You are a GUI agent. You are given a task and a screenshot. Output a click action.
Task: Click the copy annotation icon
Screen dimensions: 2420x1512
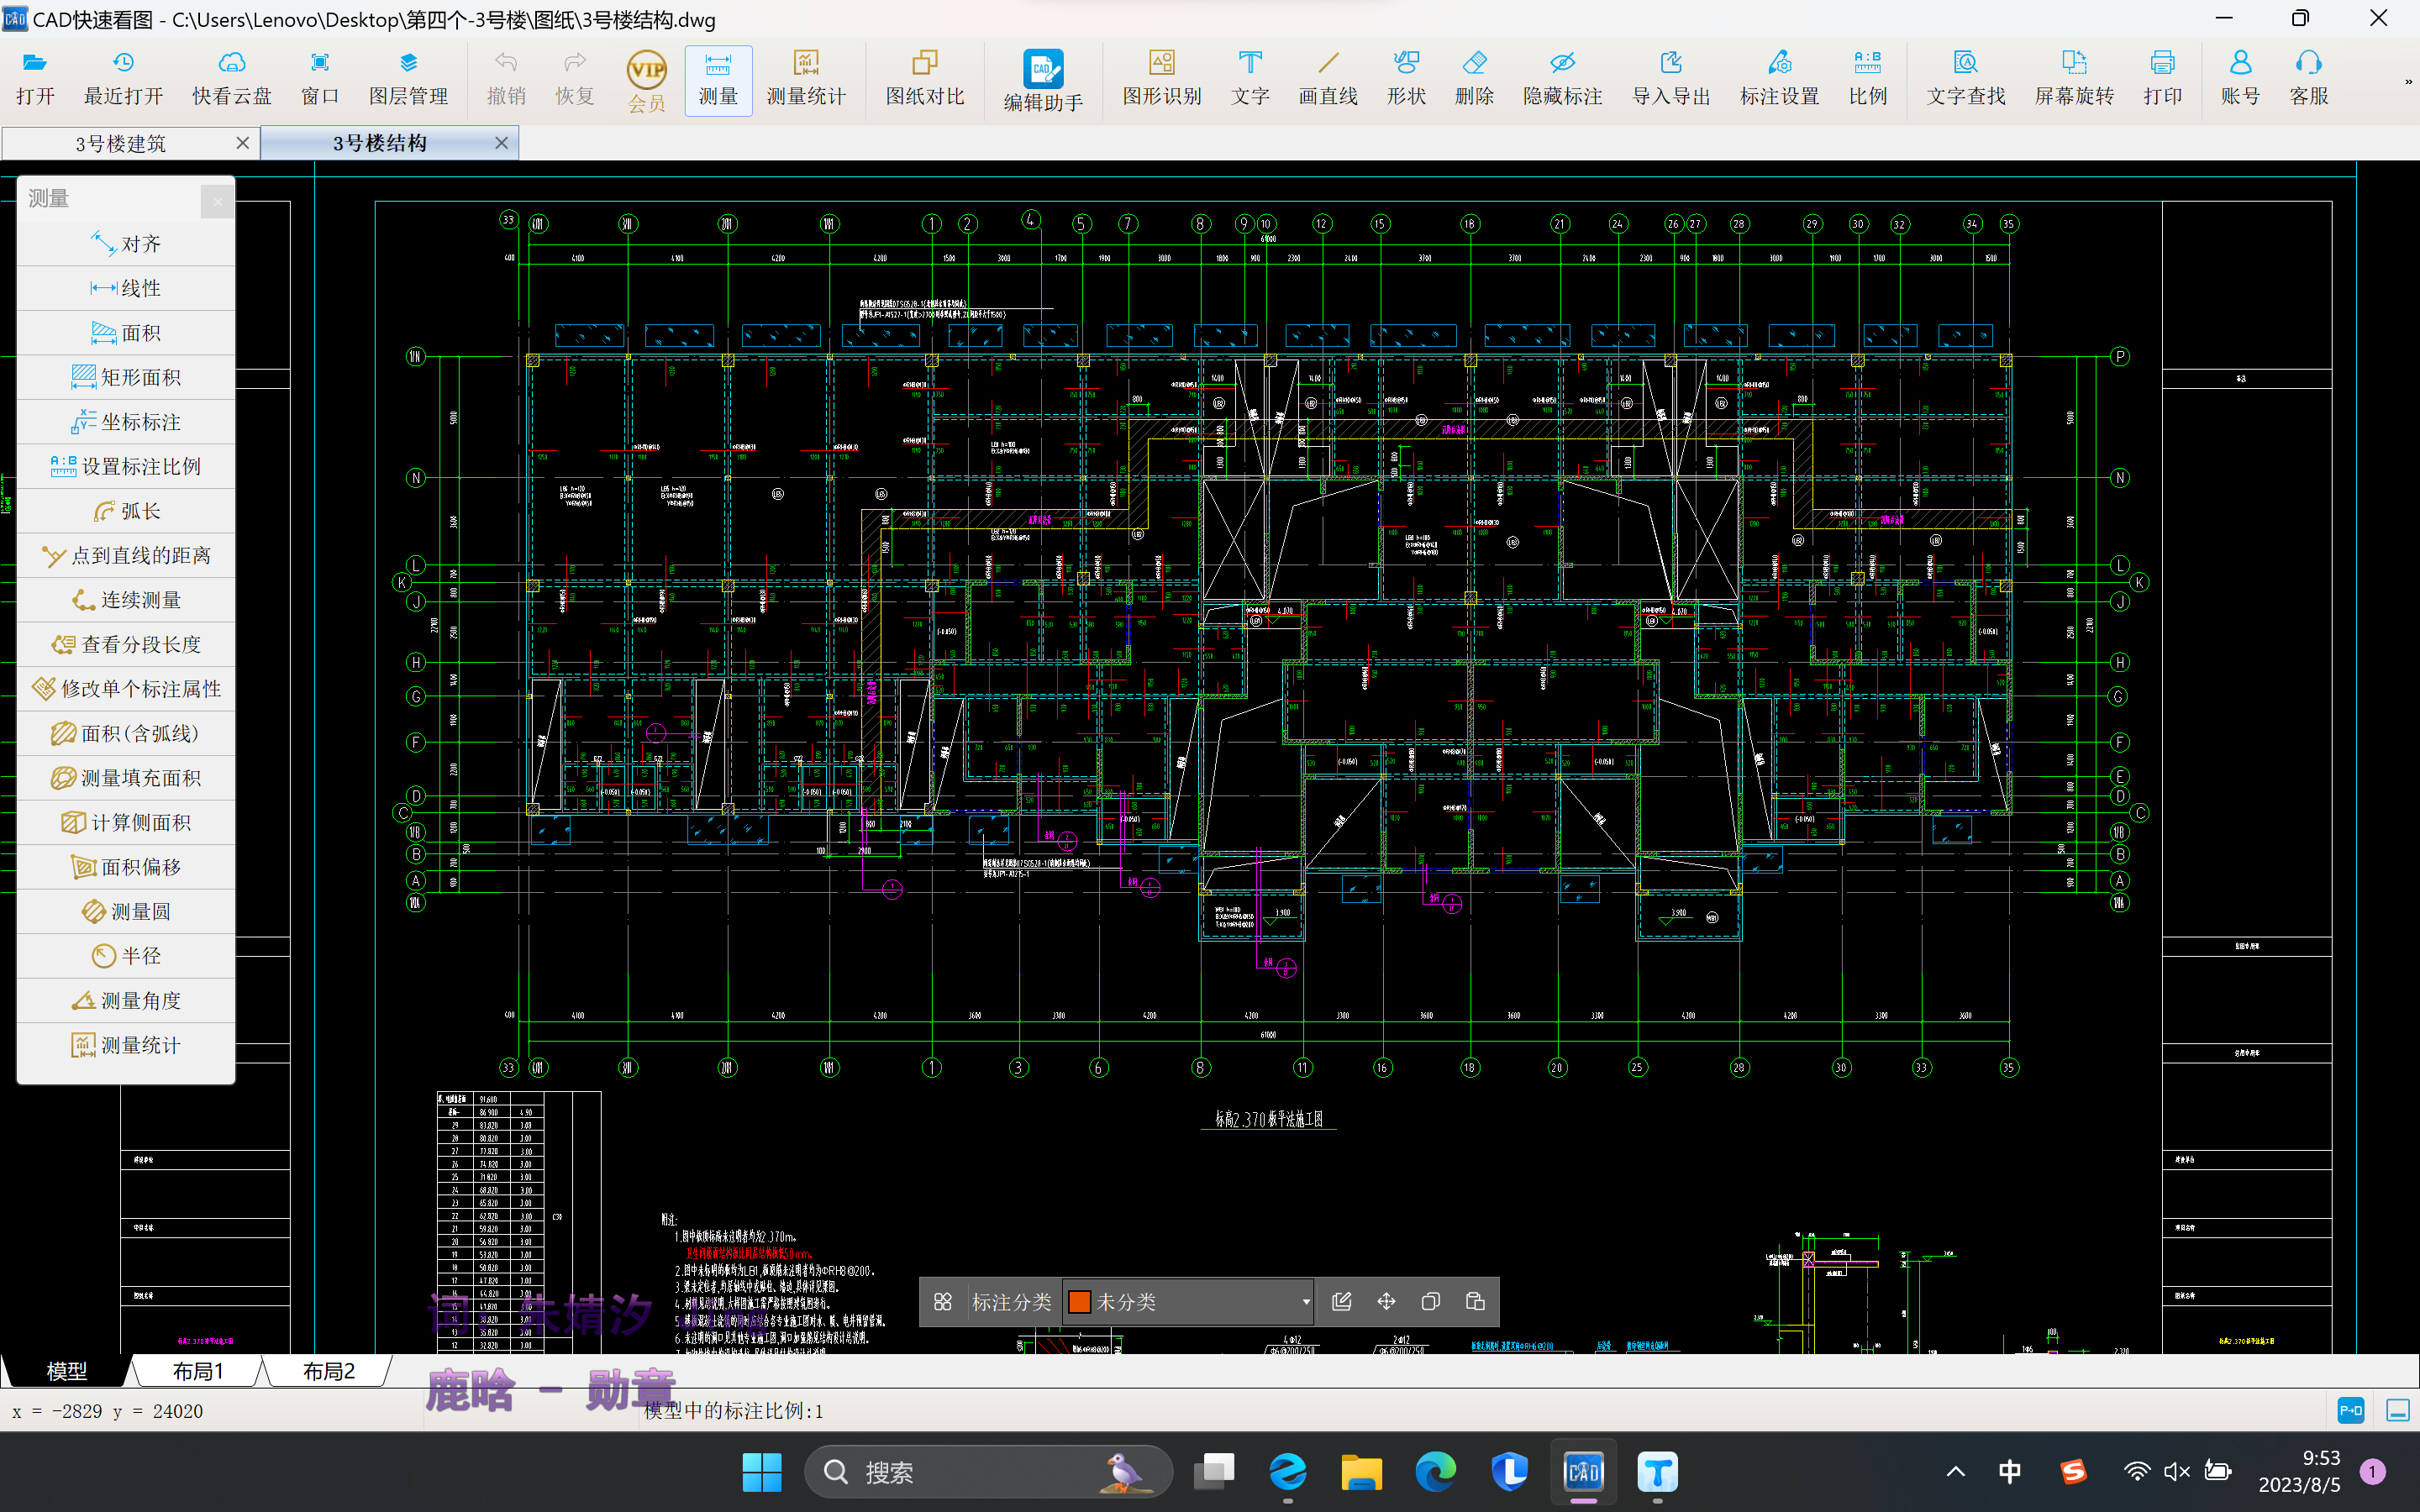1430,1302
